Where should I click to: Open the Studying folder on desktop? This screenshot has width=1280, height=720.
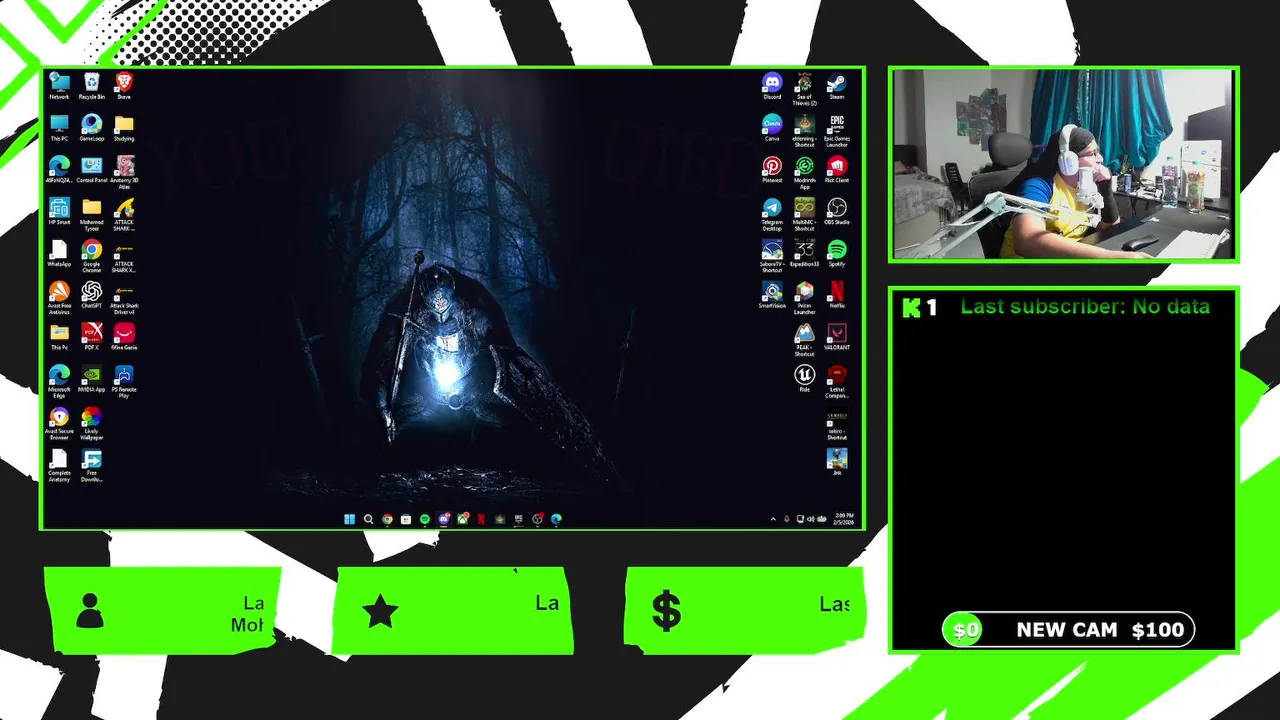[124, 127]
